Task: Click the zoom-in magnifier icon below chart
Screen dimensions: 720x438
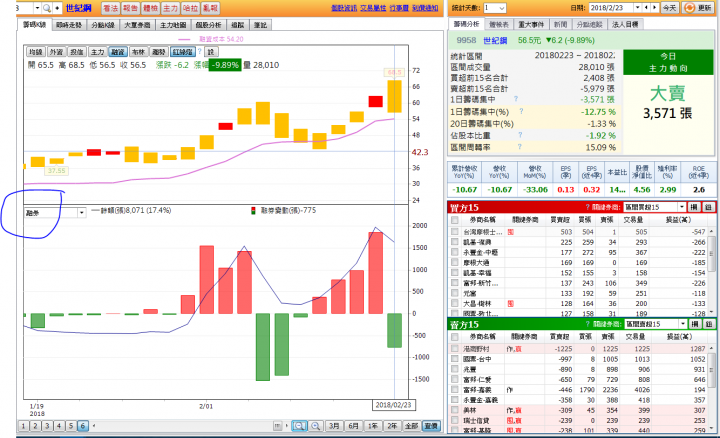Action: coord(315,426)
